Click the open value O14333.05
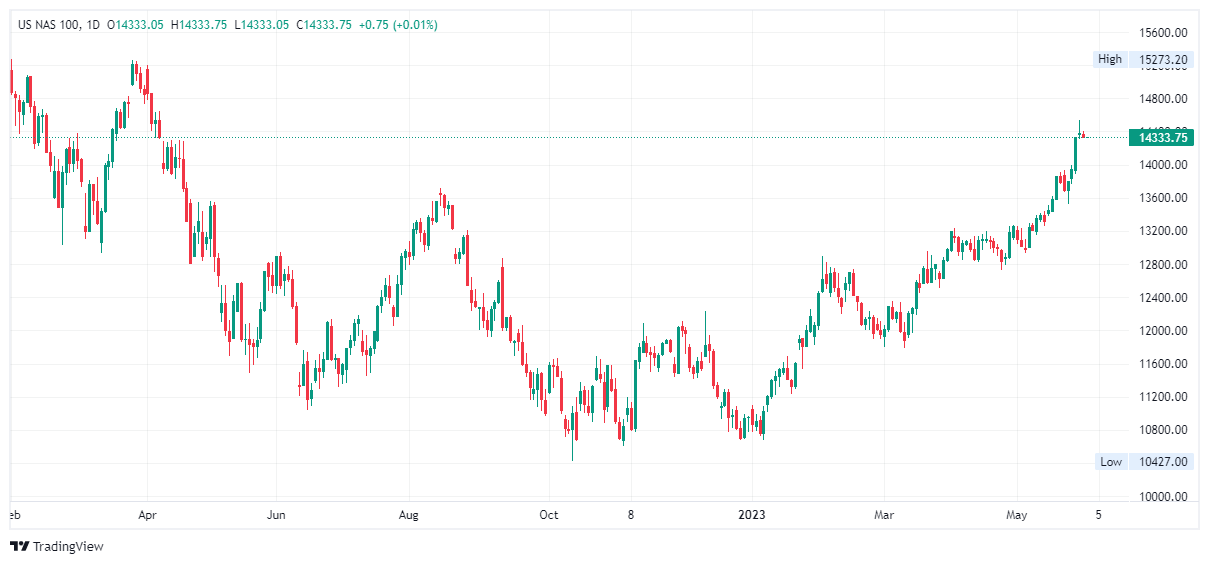This screenshot has width=1209, height=564. pyautogui.click(x=135, y=25)
